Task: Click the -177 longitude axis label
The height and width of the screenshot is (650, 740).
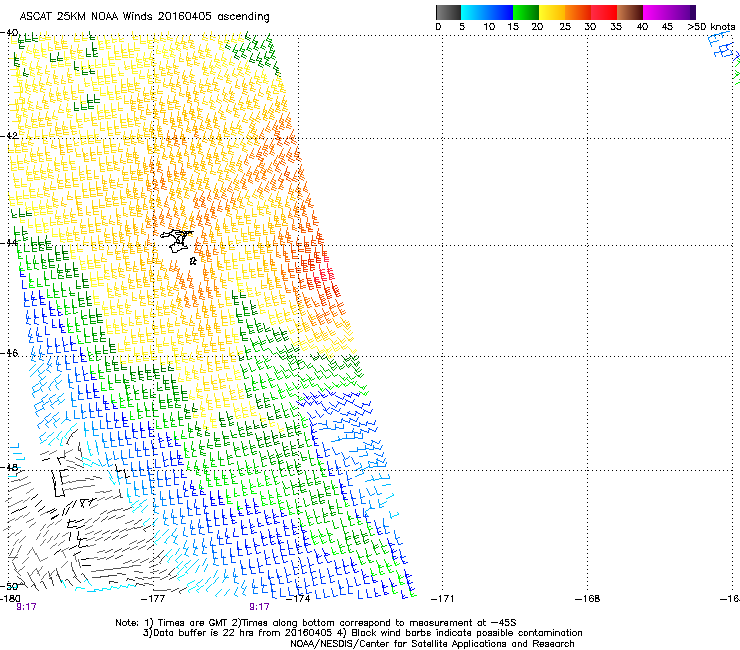Action: [153, 599]
